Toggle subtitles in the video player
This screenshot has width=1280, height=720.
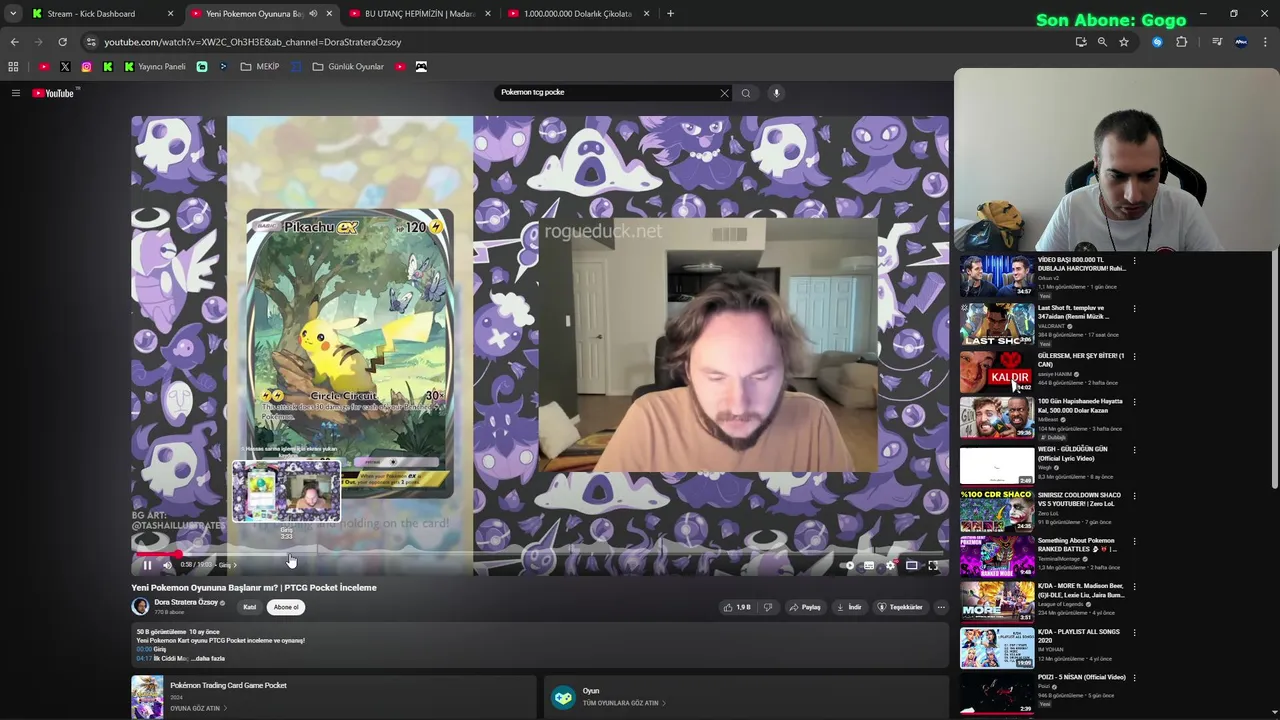(869, 565)
